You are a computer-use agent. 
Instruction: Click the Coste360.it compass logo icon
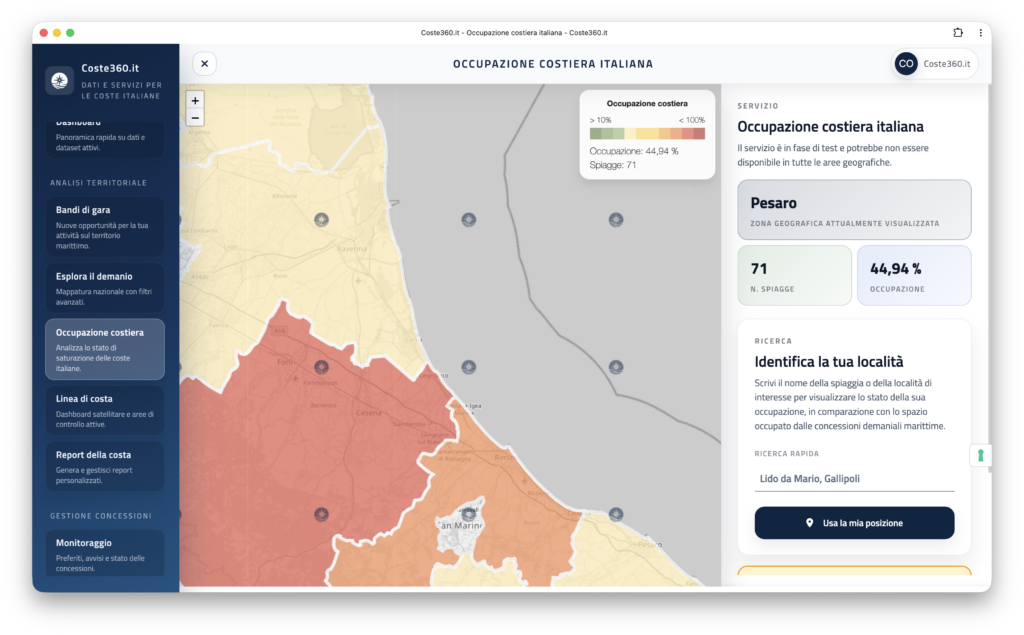pos(59,80)
